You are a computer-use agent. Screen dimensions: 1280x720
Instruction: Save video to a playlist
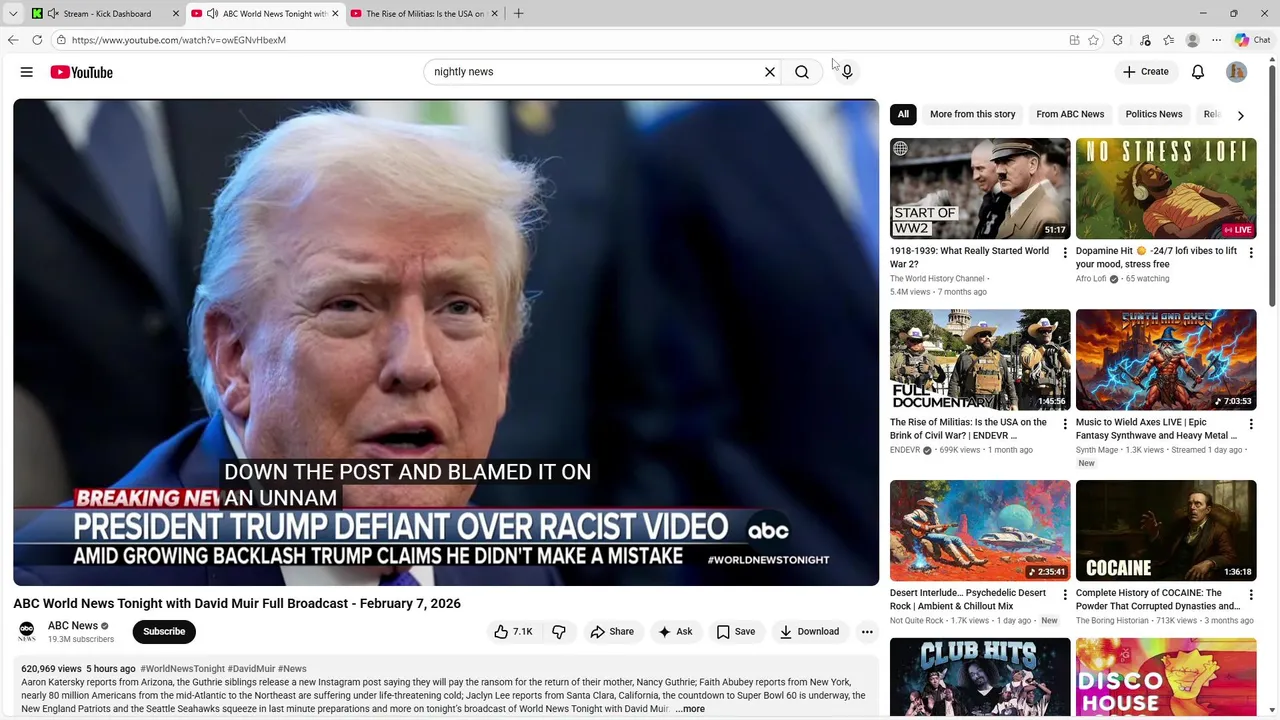coord(735,631)
